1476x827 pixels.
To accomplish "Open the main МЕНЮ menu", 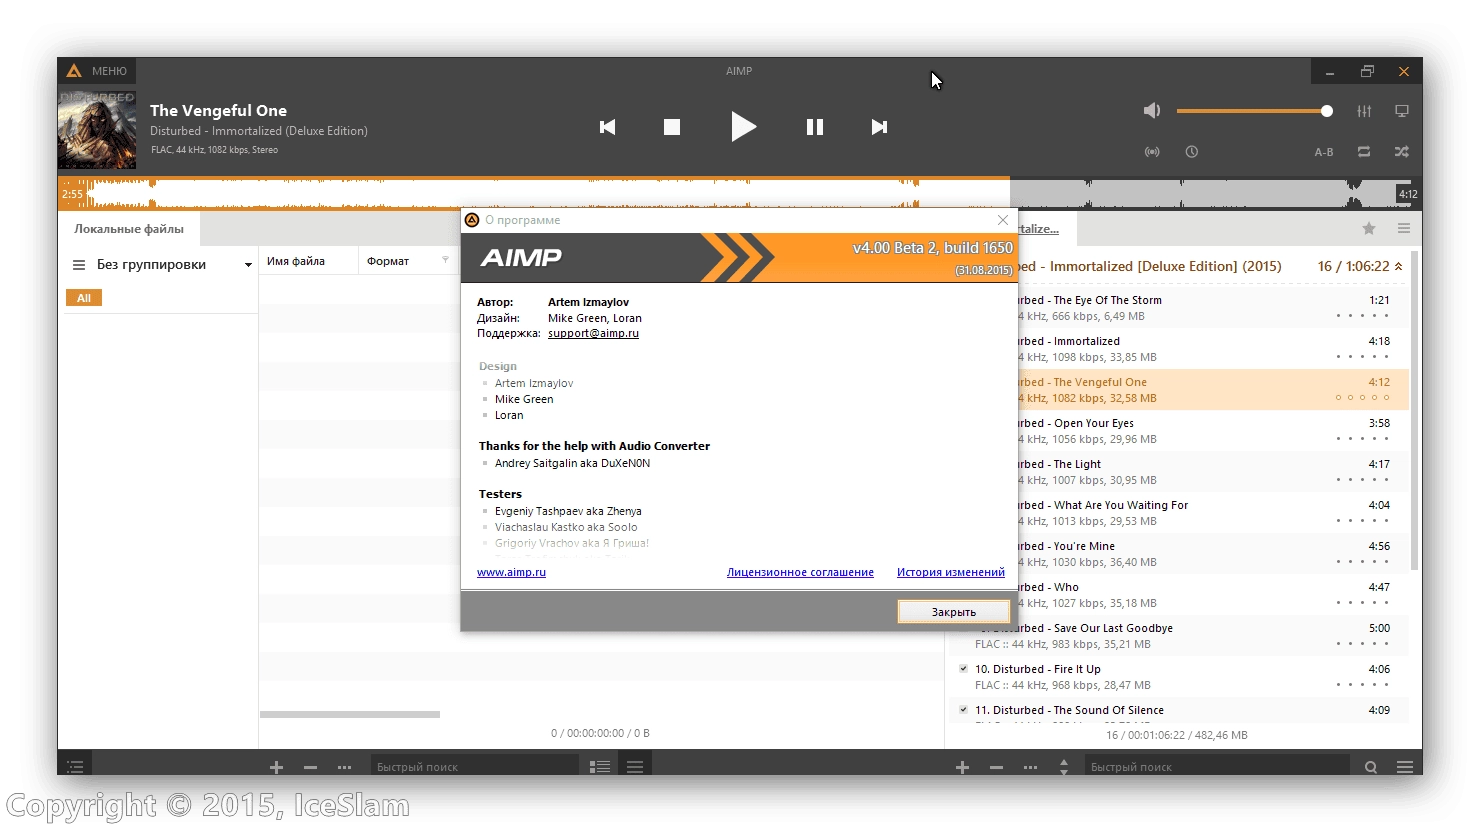I will click(97, 71).
